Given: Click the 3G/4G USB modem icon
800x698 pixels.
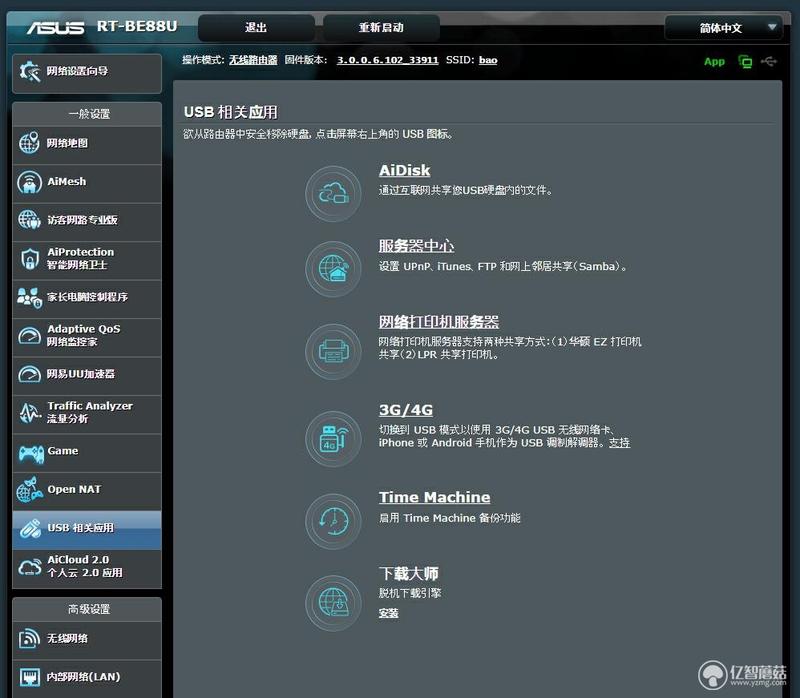Looking at the screenshot, I should [333, 439].
